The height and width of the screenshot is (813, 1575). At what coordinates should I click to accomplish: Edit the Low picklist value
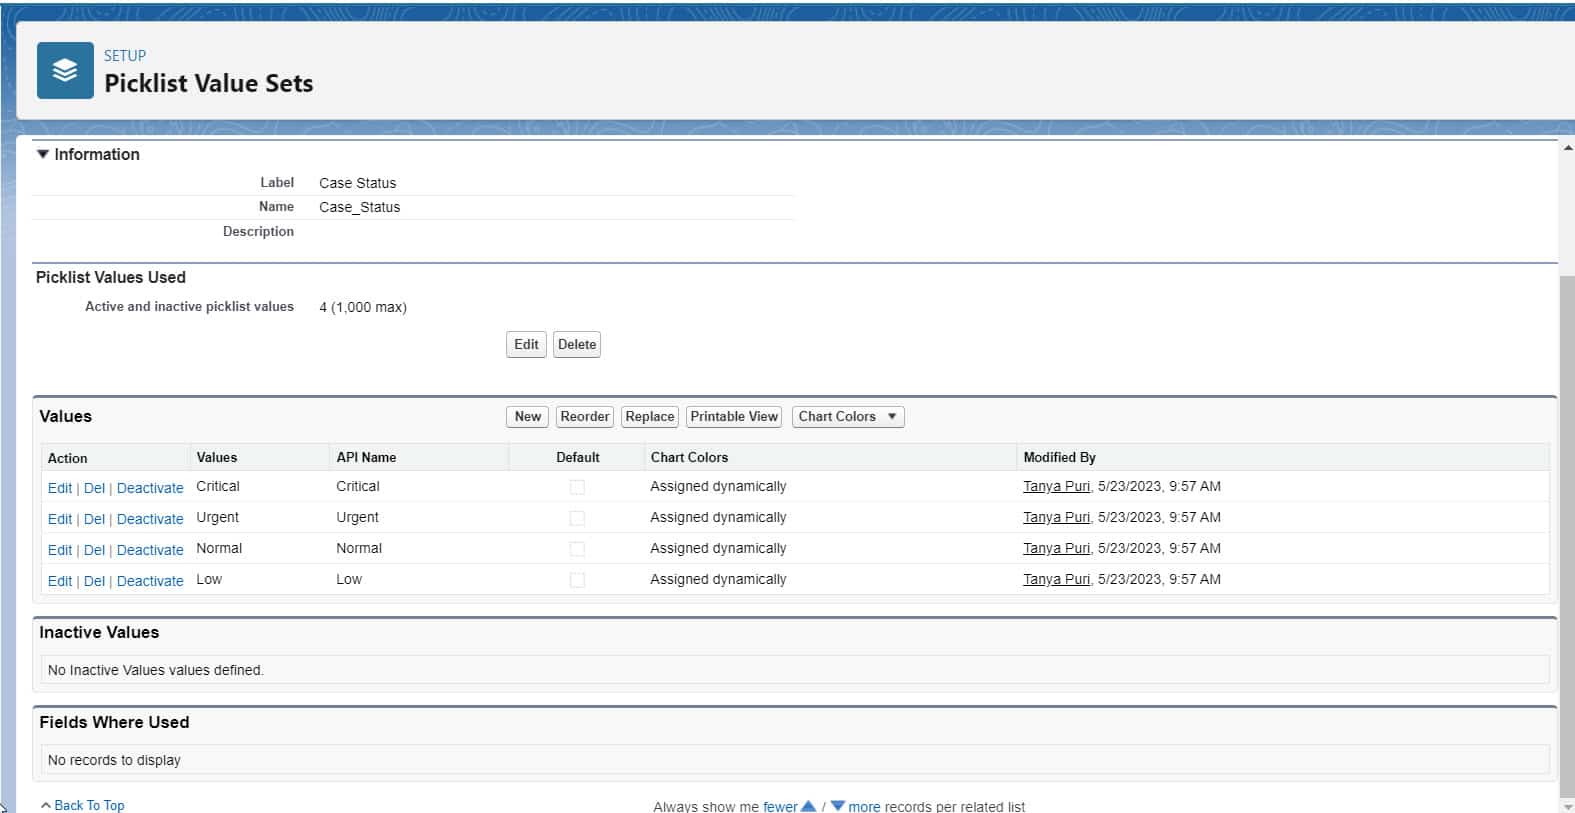(60, 581)
